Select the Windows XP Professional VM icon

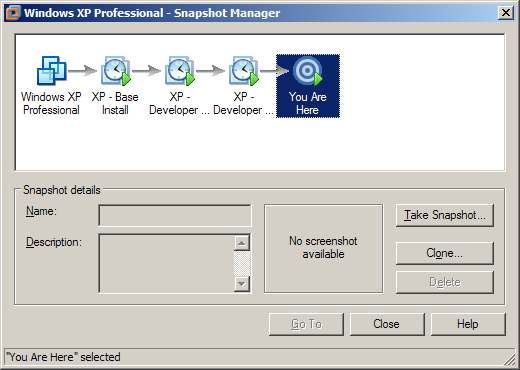(x=51, y=70)
